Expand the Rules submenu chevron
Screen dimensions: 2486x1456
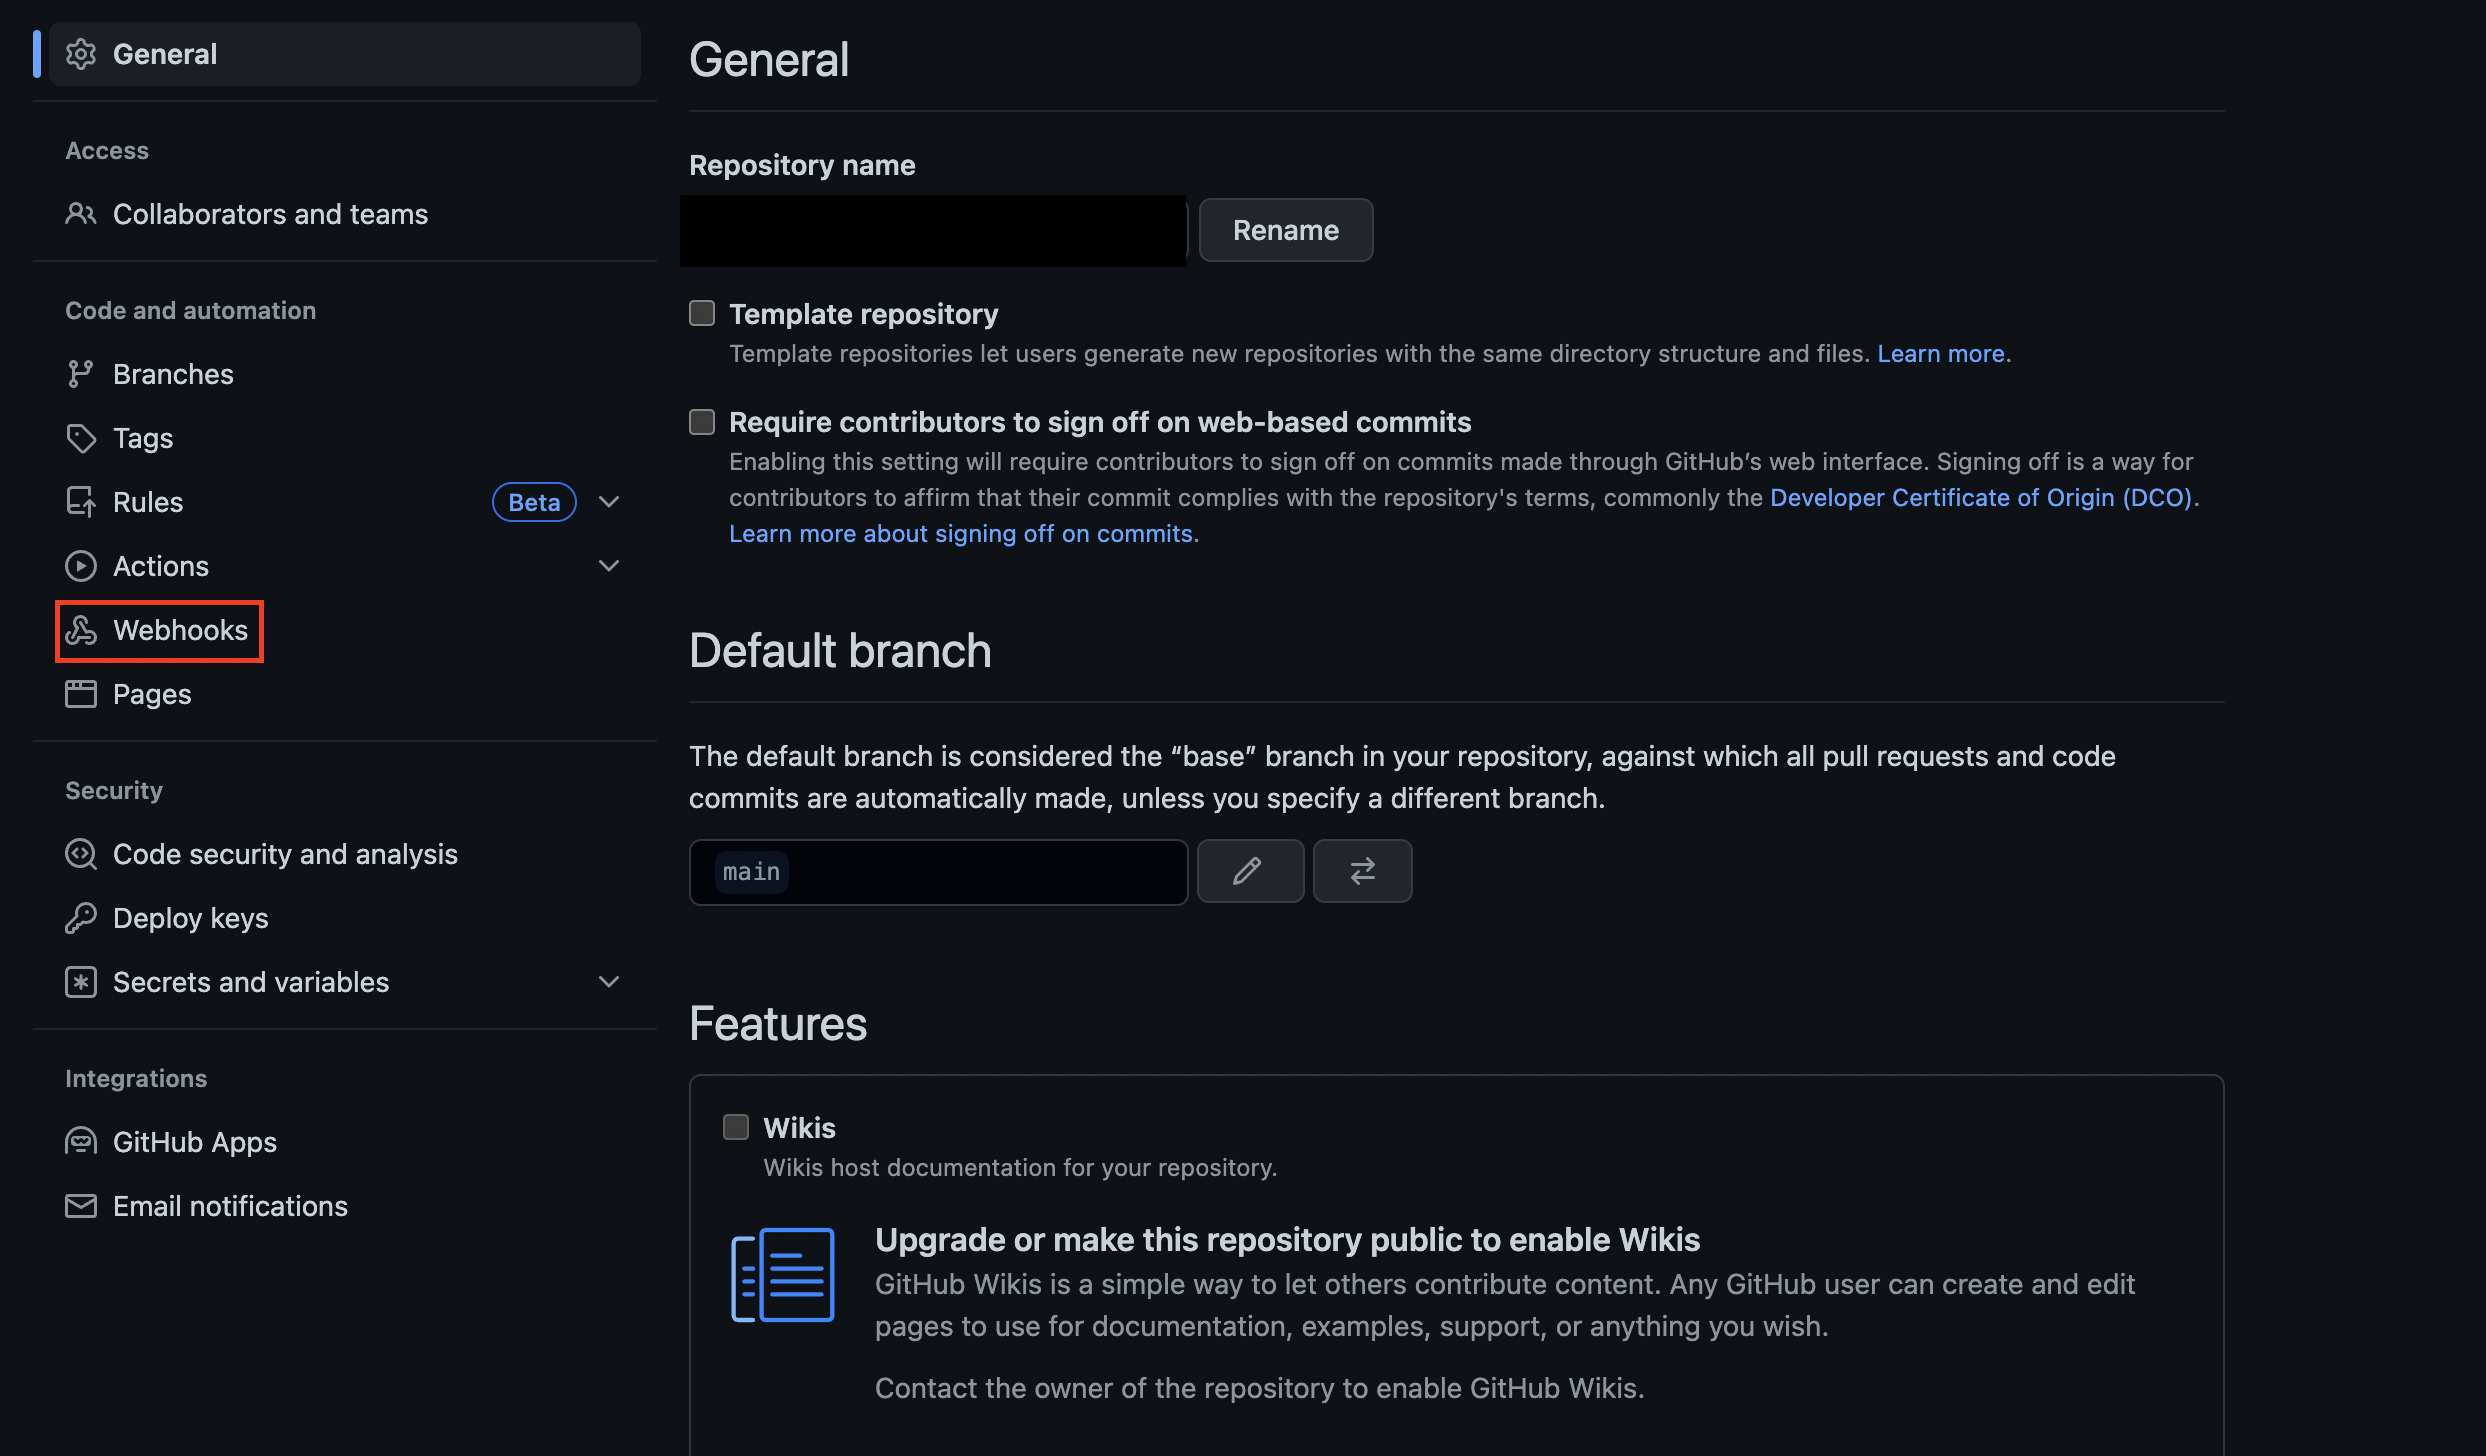click(x=609, y=502)
